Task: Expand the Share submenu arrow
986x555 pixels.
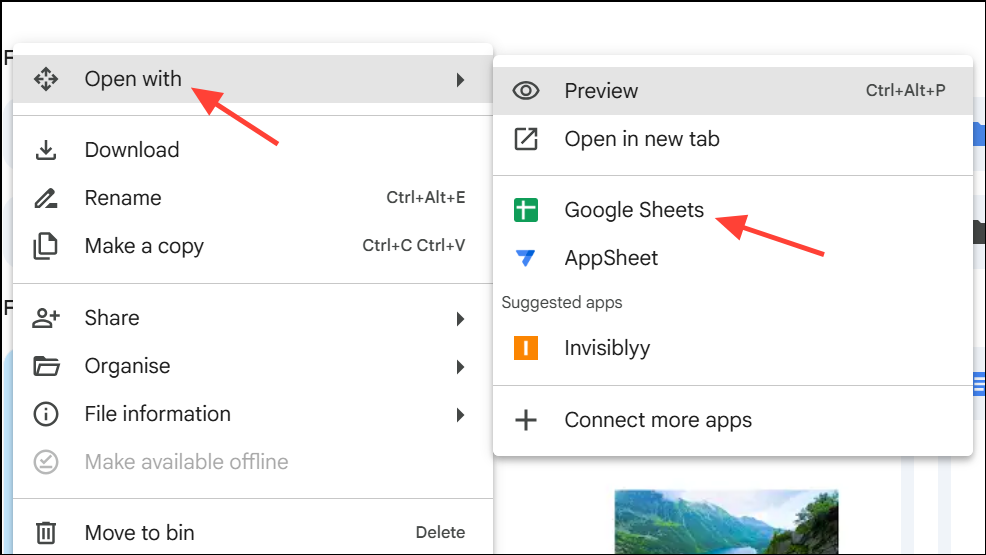Action: pyautogui.click(x=460, y=319)
